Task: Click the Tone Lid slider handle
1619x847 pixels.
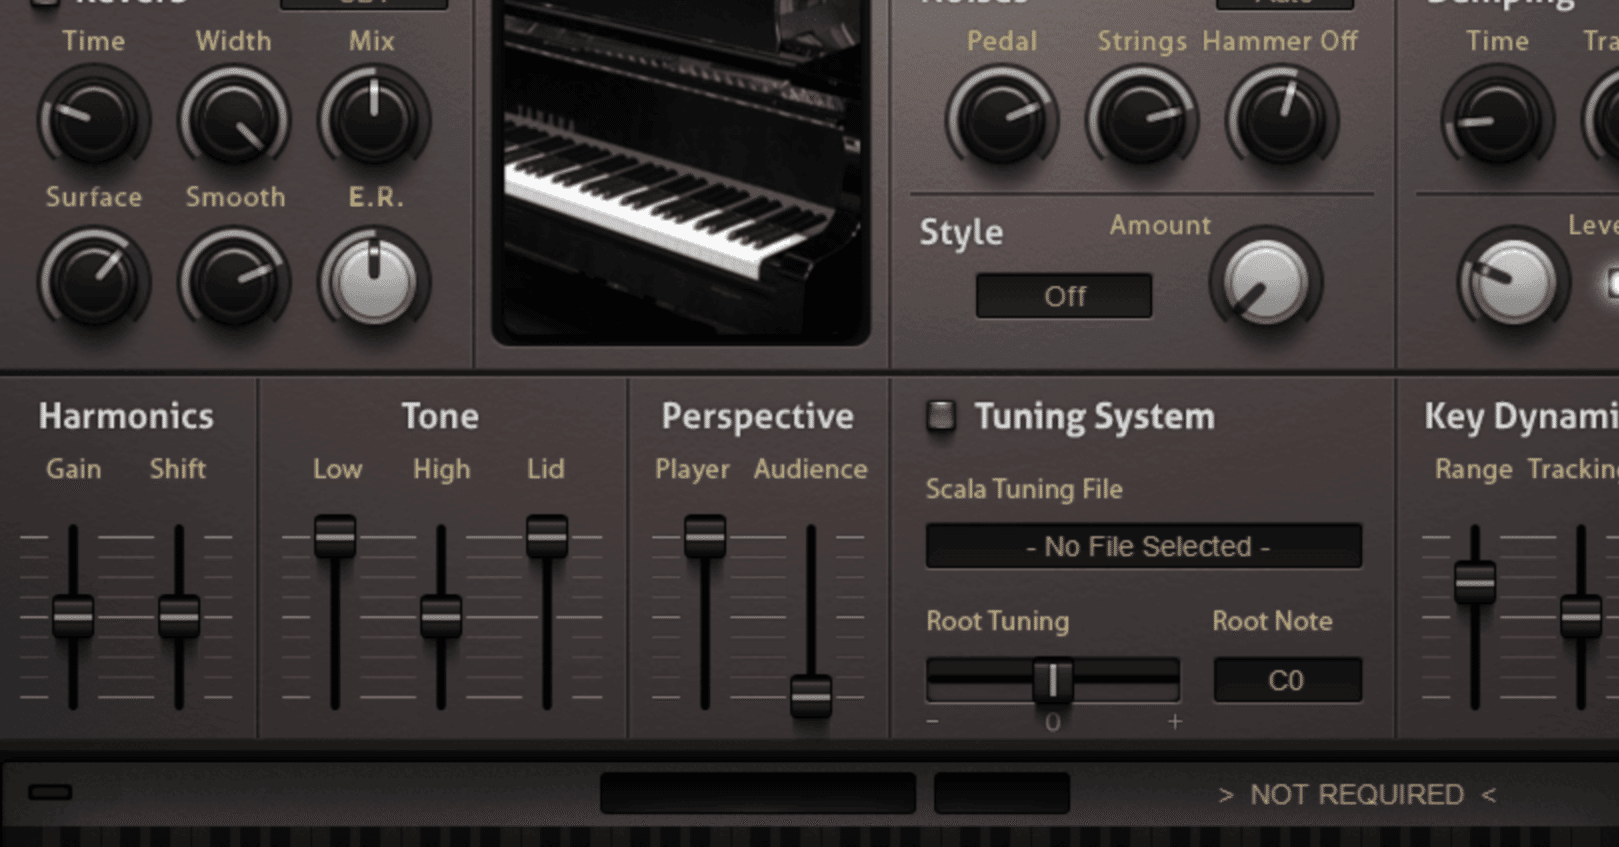Action: (x=547, y=536)
